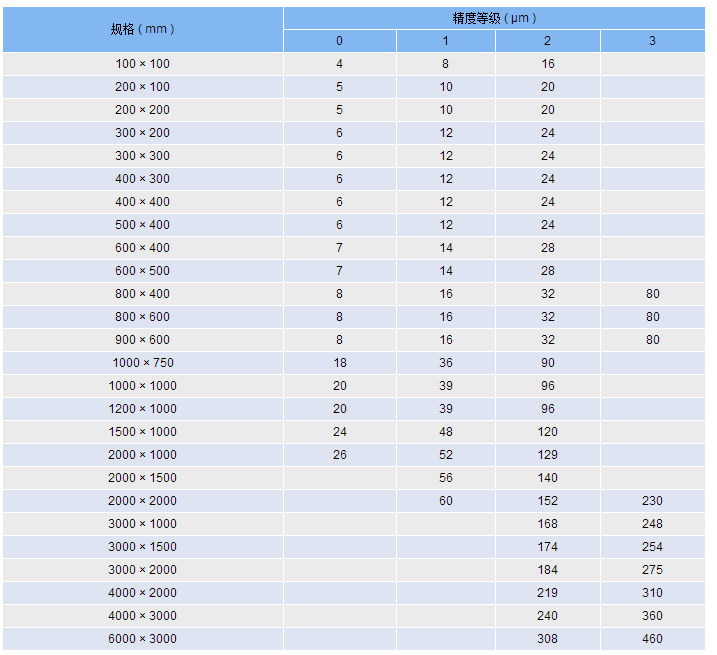The width and height of the screenshot is (717, 655).
Task: Click the 800 × 400 spec cell
Action: 143,294
